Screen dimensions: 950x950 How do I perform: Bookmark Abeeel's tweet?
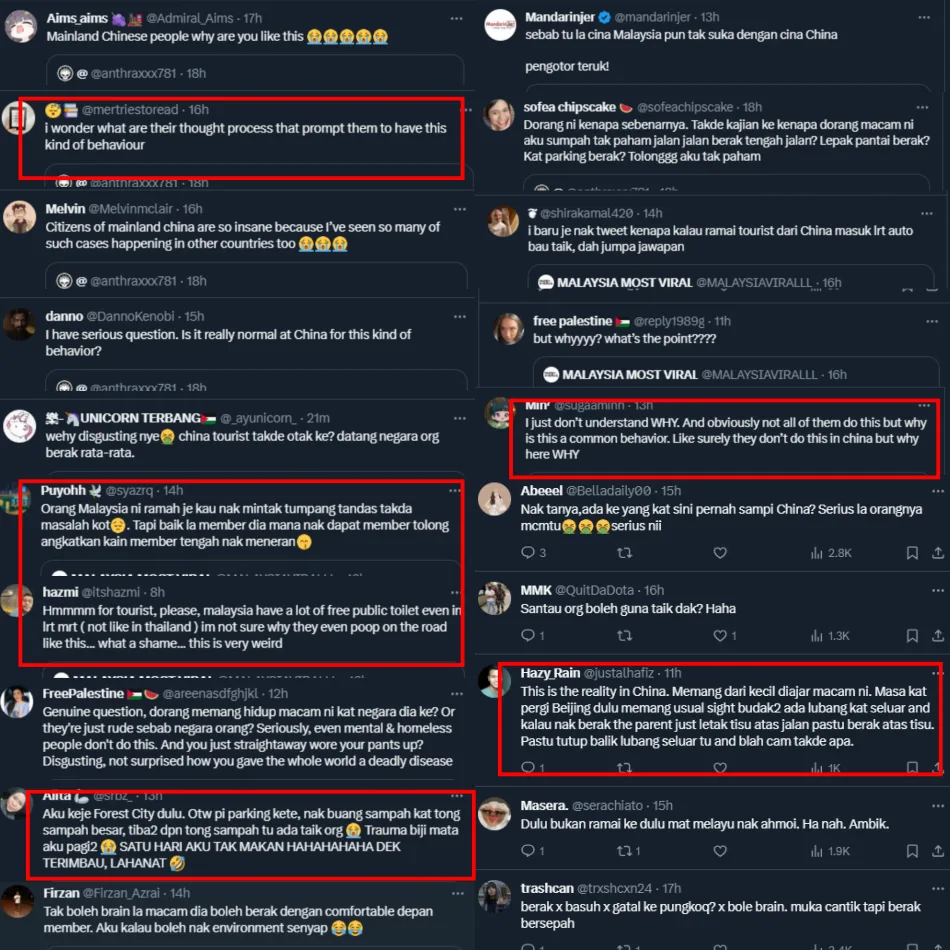(x=912, y=553)
